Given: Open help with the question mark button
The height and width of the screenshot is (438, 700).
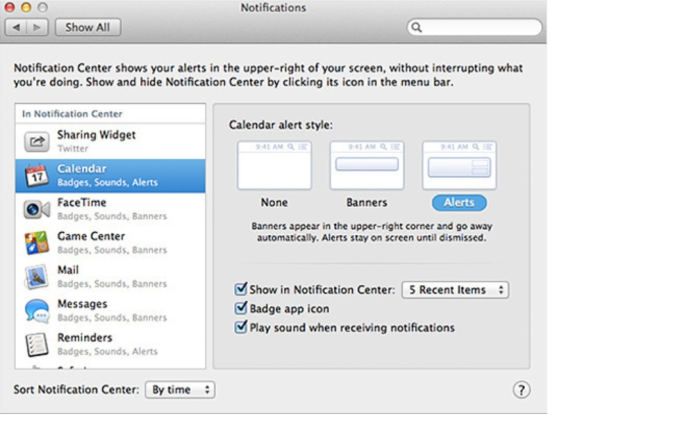Looking at the screenshot, I should 521,390.
